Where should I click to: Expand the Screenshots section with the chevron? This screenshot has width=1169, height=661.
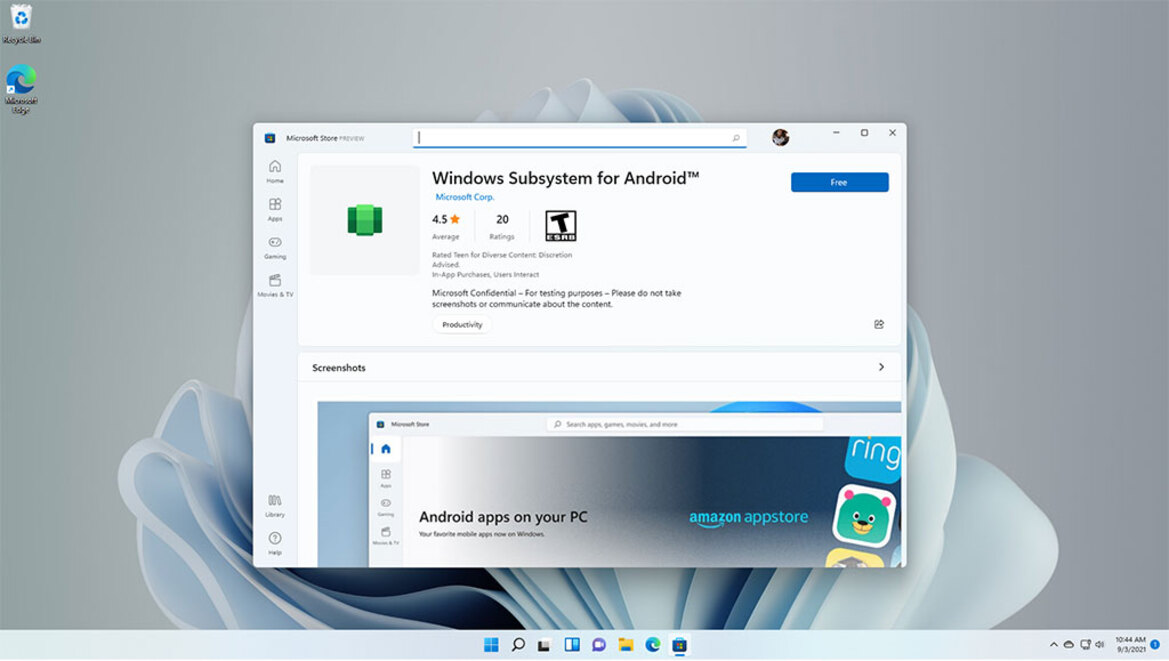pos(881,367)
